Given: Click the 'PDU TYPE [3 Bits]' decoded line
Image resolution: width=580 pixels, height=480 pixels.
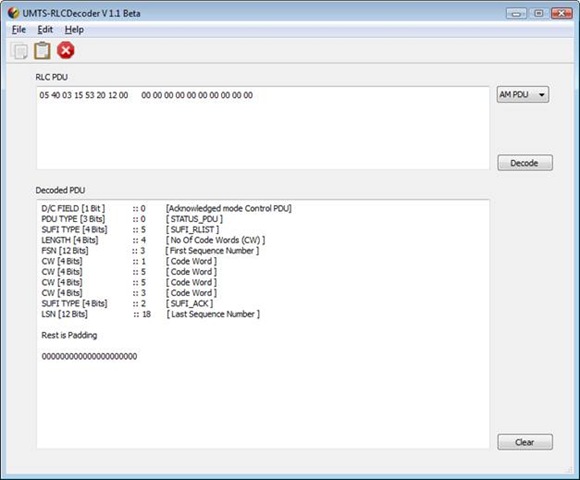Looking at the screenshot, I should (132, 219).
